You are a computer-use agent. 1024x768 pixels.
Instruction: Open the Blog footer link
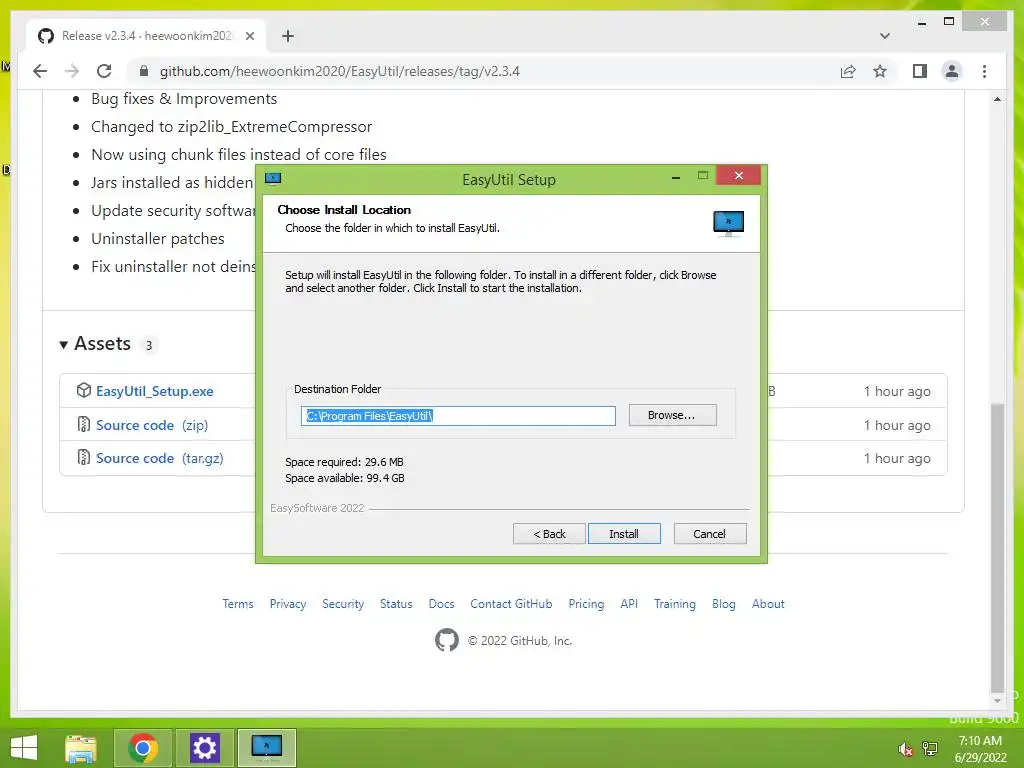tap(724, 604)
